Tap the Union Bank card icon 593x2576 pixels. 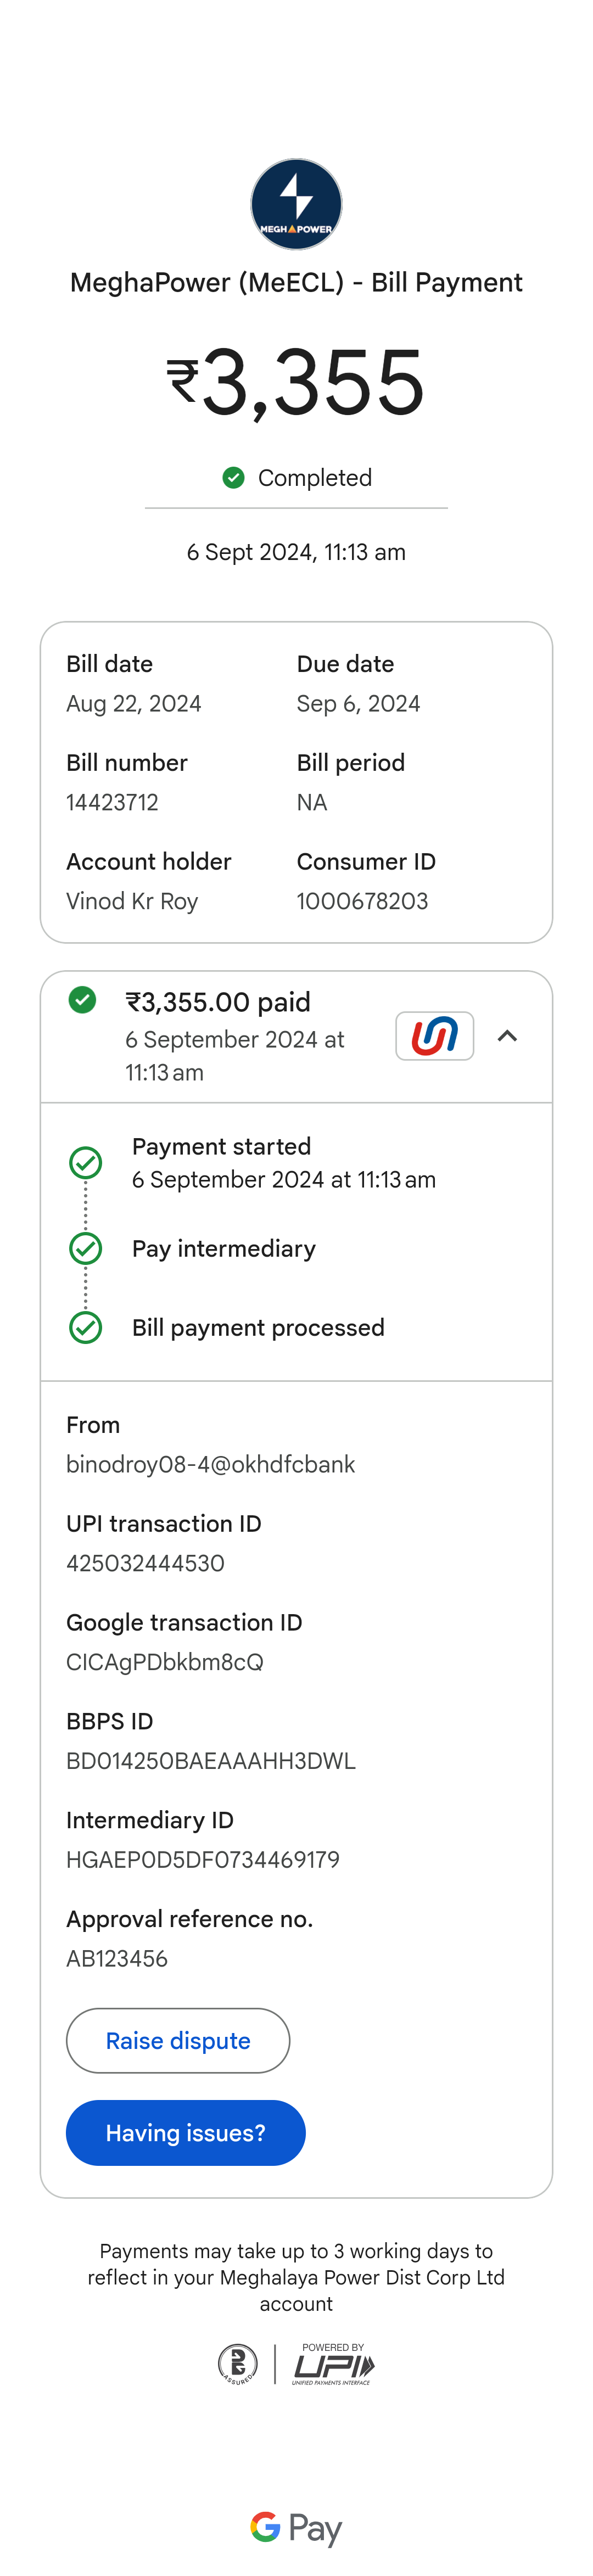click(x=434, y=1036)
